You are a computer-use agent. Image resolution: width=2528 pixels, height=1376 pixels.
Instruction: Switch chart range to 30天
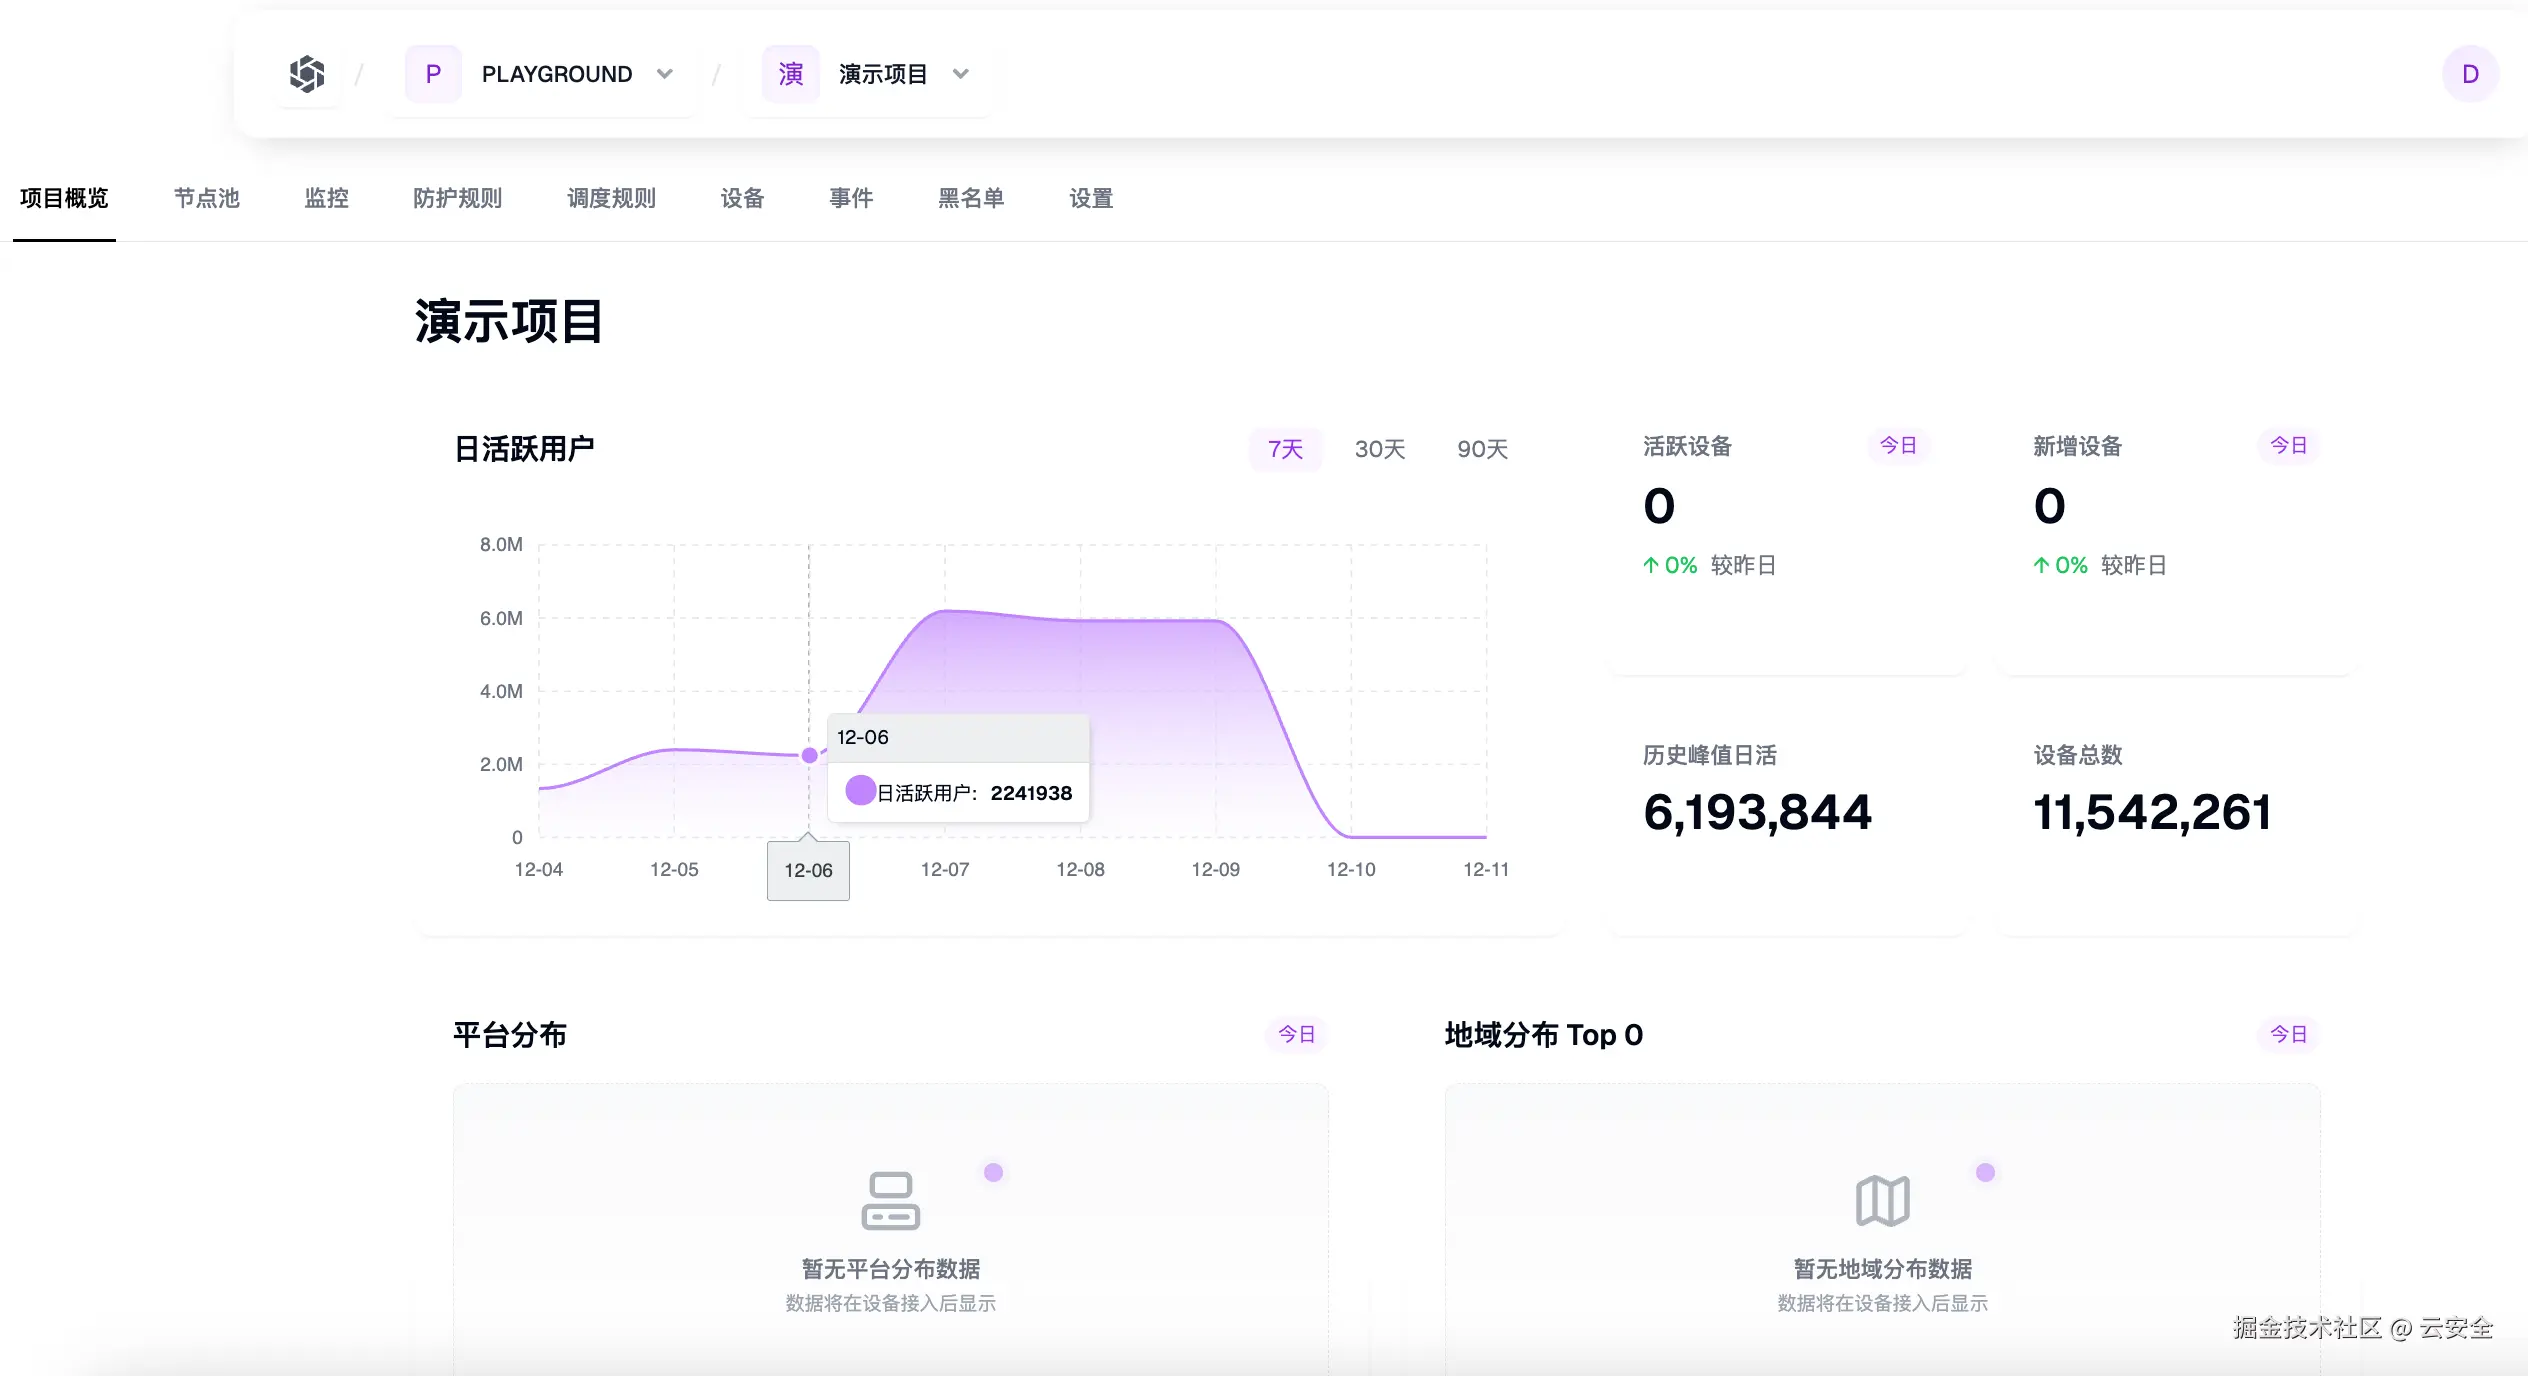1380,449
